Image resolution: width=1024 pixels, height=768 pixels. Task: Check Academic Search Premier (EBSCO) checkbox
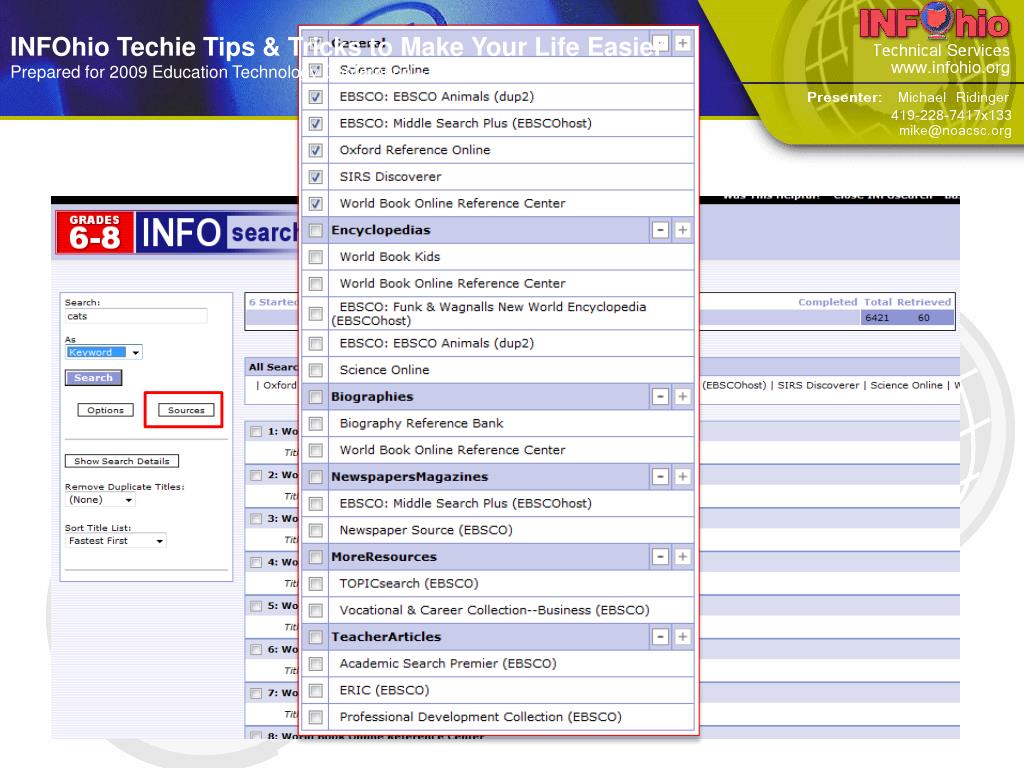click(315, 664)
